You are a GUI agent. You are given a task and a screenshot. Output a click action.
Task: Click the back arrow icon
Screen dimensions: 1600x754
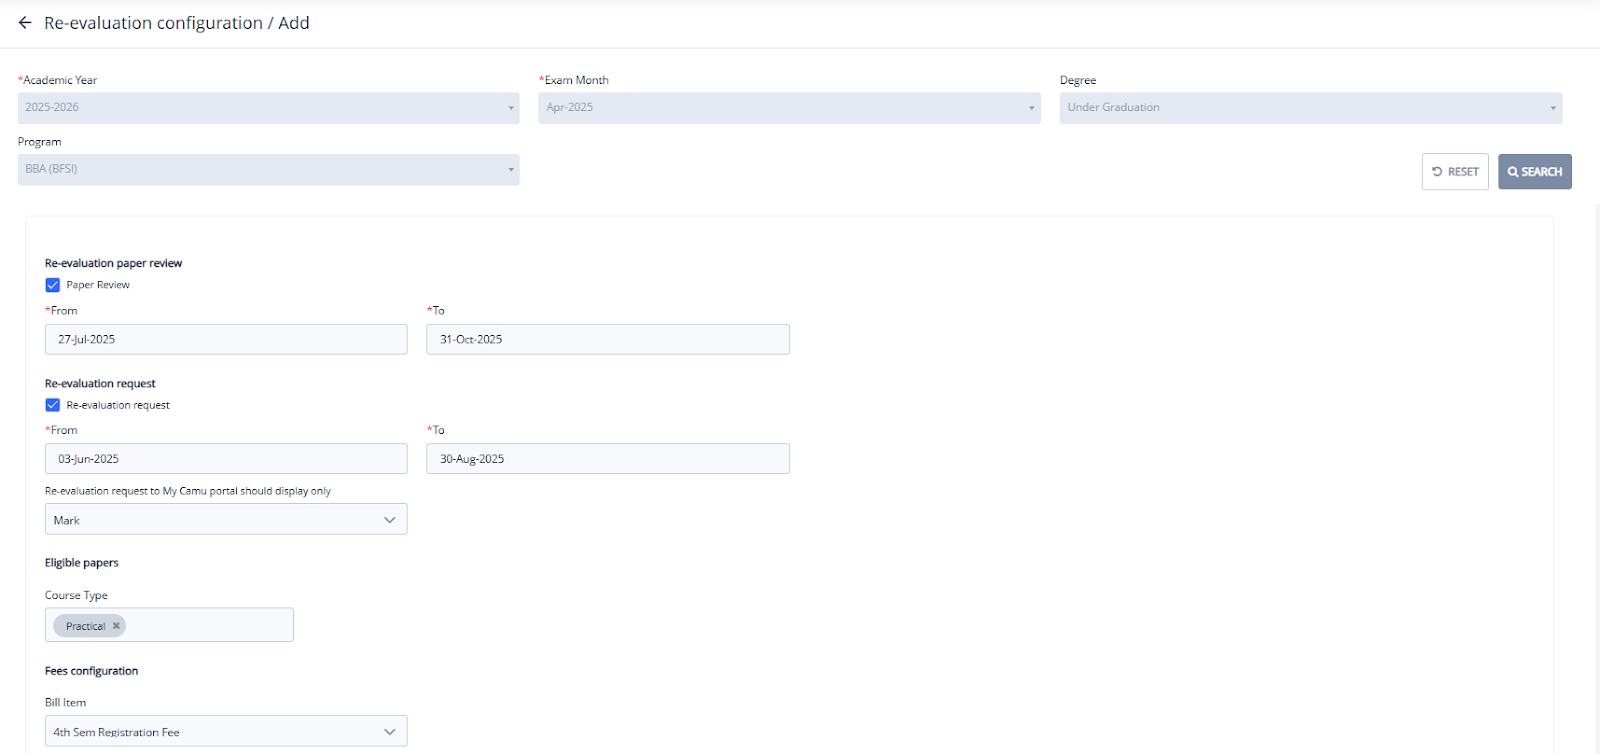25,23
